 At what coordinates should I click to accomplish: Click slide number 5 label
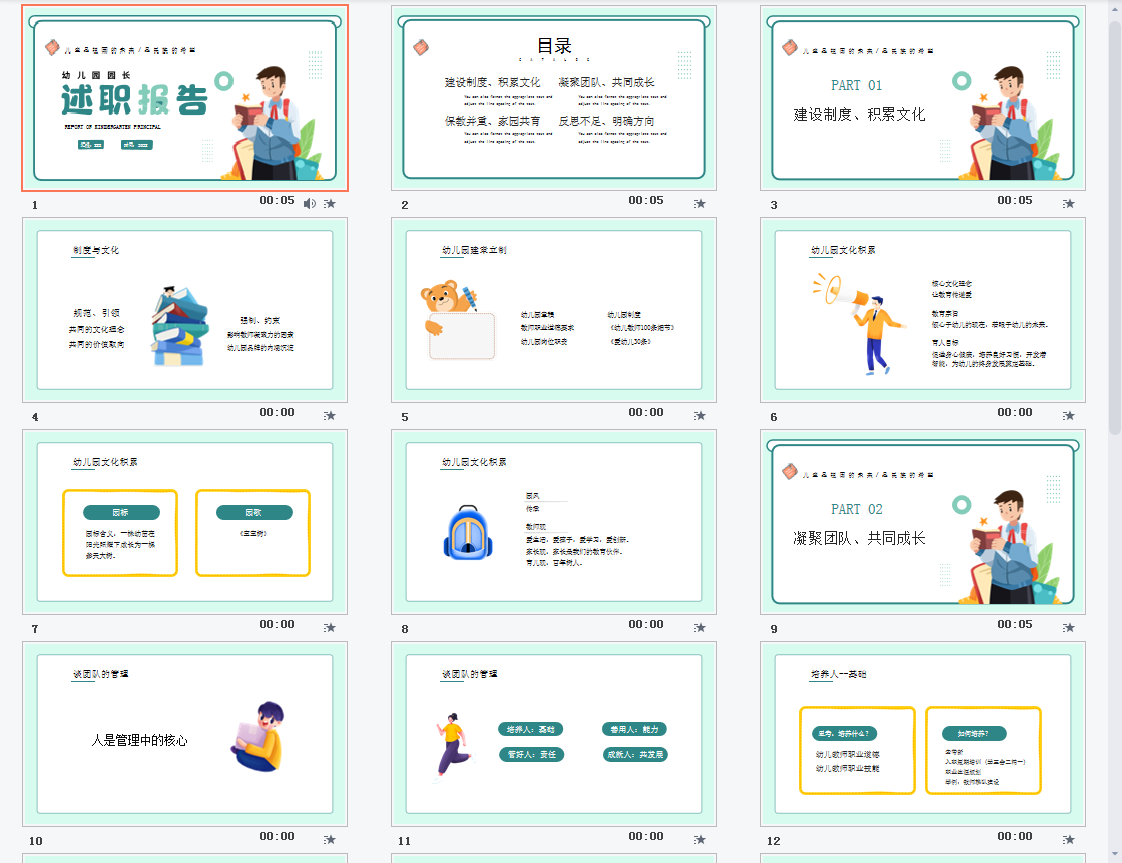tap(404, 416)
